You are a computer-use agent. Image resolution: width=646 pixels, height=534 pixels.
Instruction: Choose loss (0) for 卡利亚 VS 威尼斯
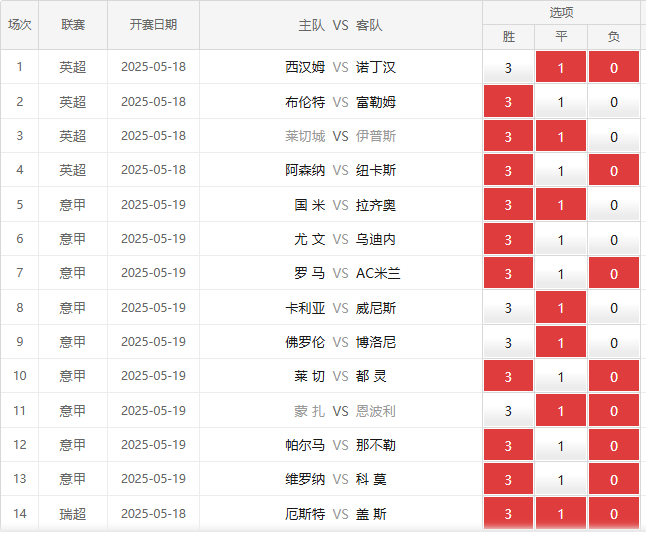click(614, 307)
